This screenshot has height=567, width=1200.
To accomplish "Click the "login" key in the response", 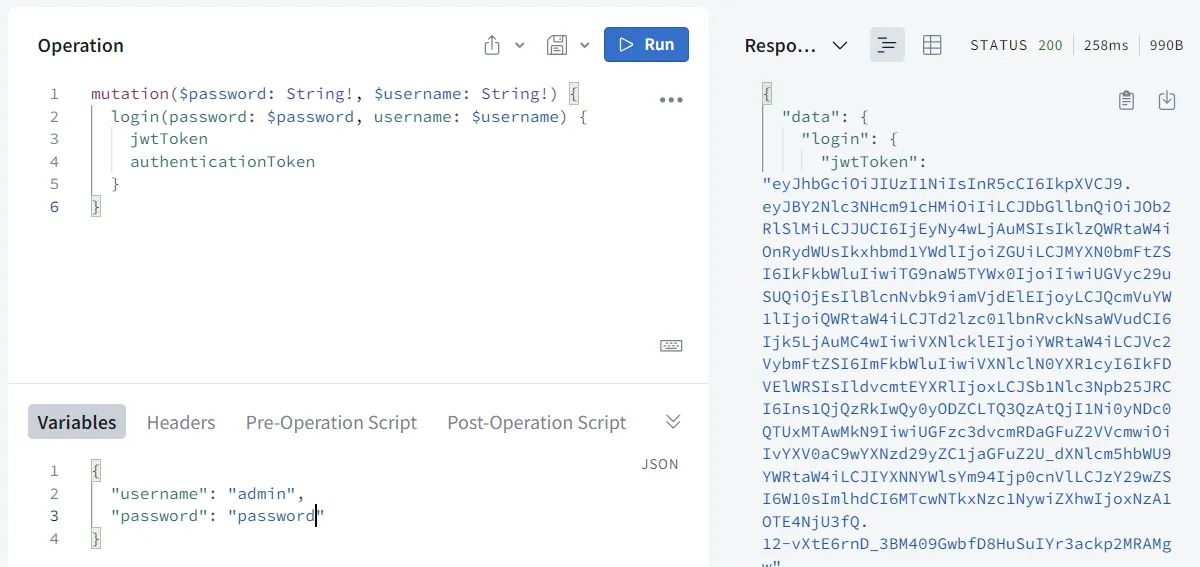I will coord(835,139).
